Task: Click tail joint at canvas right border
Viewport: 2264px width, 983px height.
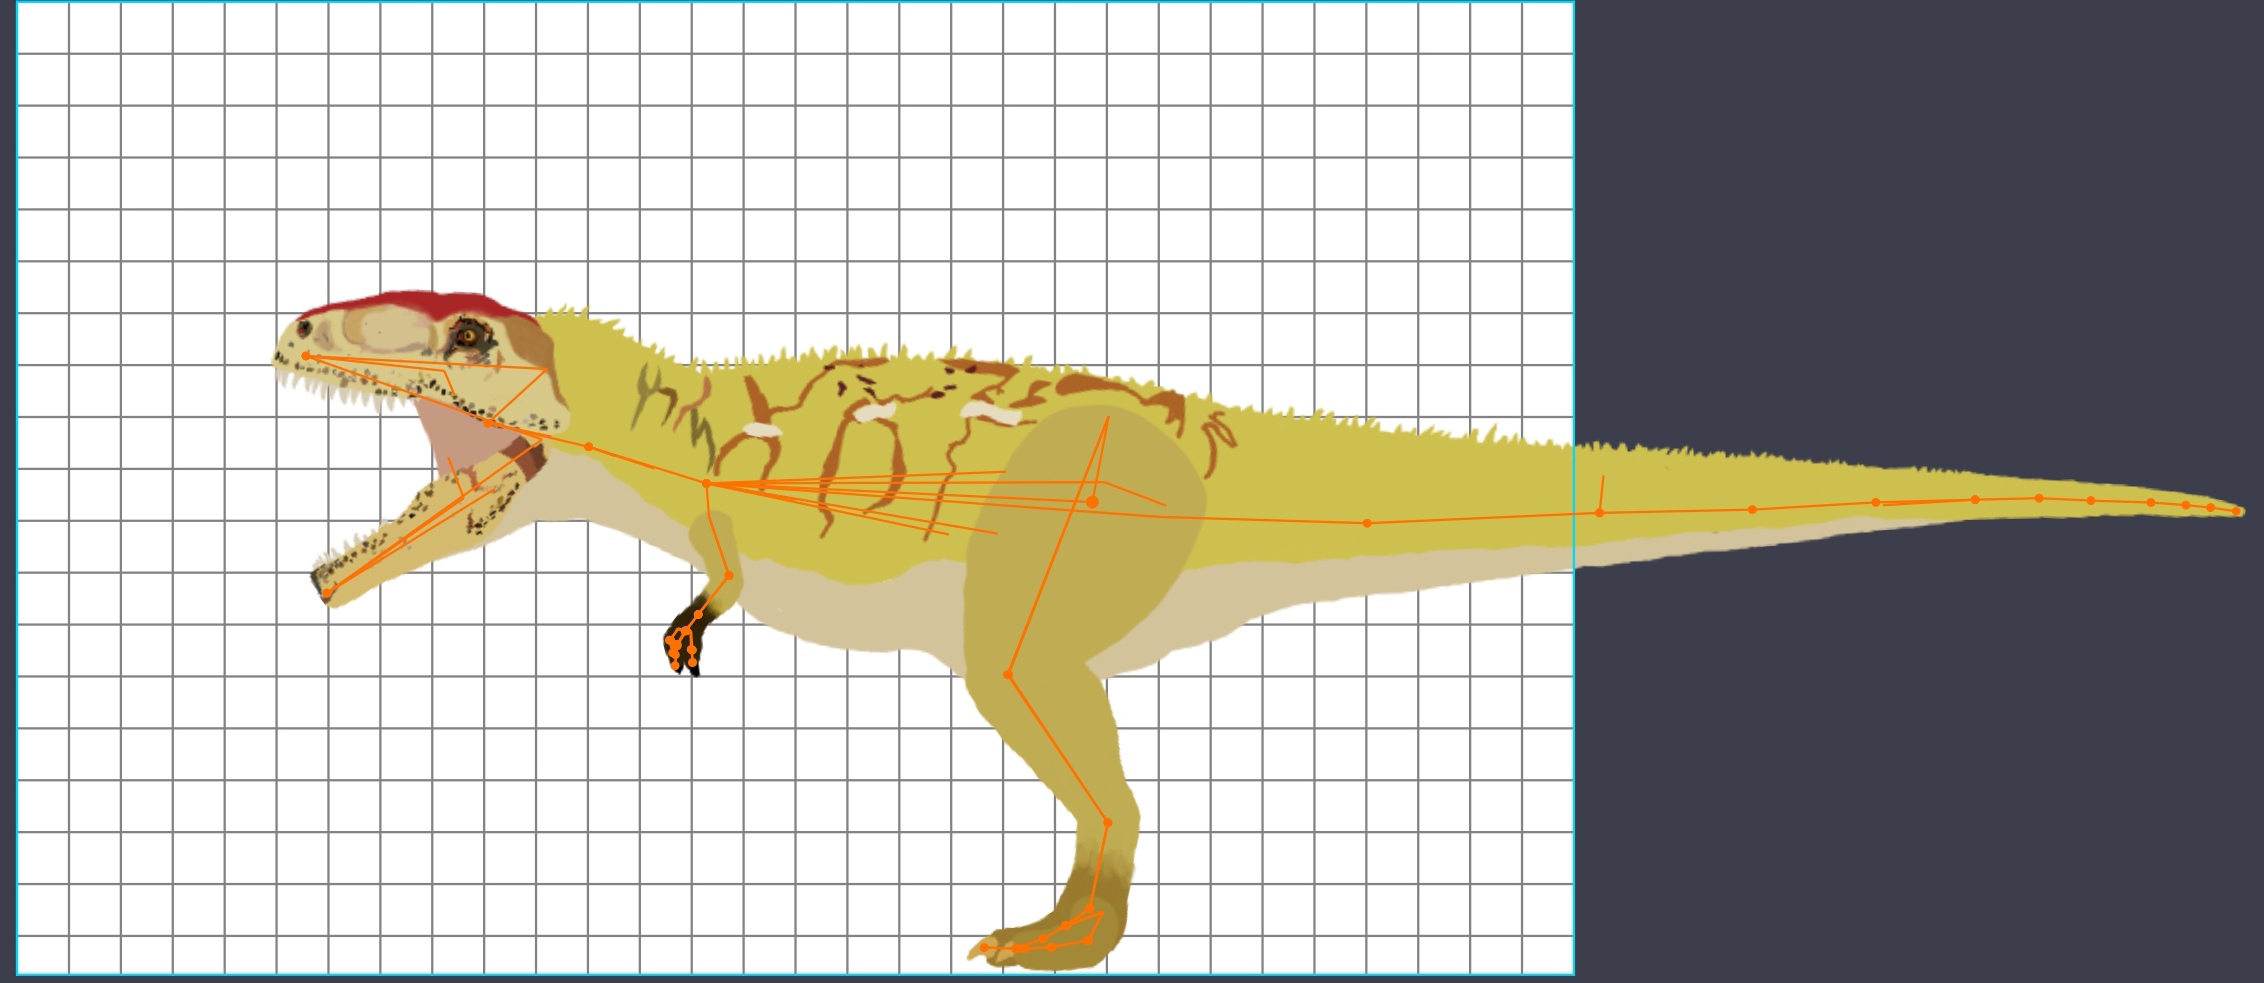Action: coord(1599,513)
